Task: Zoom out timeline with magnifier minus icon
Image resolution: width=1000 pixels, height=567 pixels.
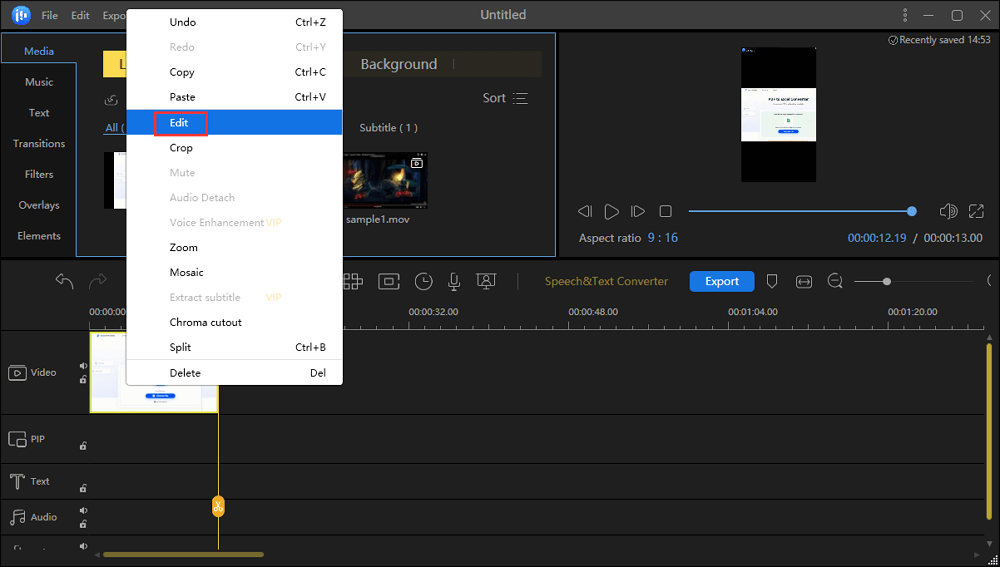Action: [835, 282]
